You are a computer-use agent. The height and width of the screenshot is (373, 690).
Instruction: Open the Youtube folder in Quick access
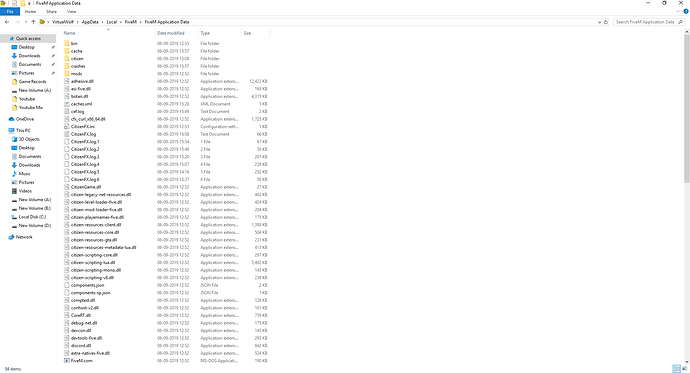26,99
